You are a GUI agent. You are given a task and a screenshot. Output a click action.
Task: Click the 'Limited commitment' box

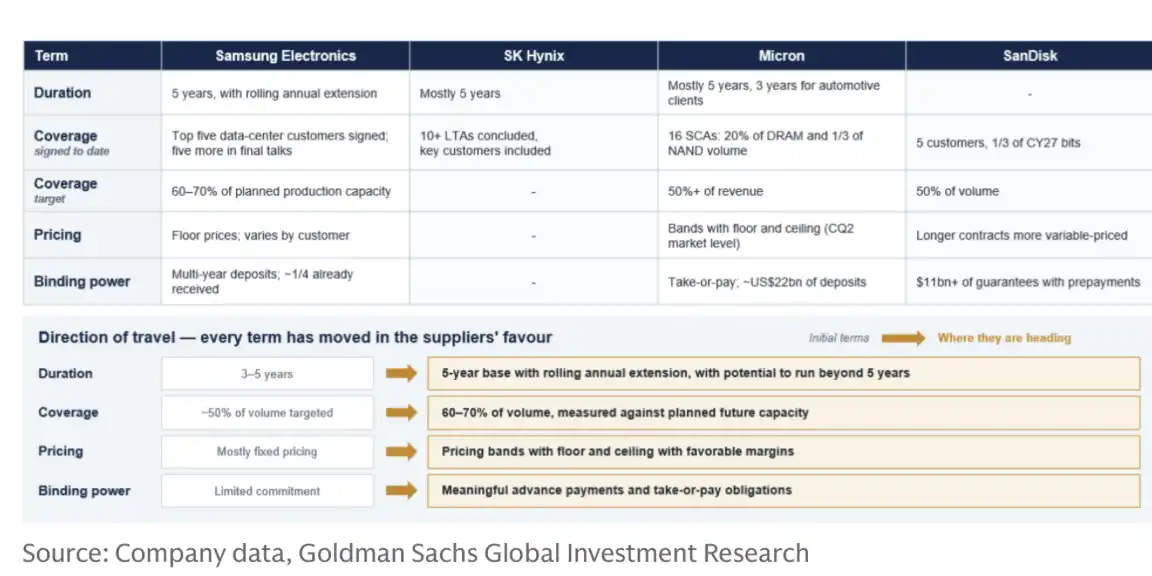pos(267,491)
